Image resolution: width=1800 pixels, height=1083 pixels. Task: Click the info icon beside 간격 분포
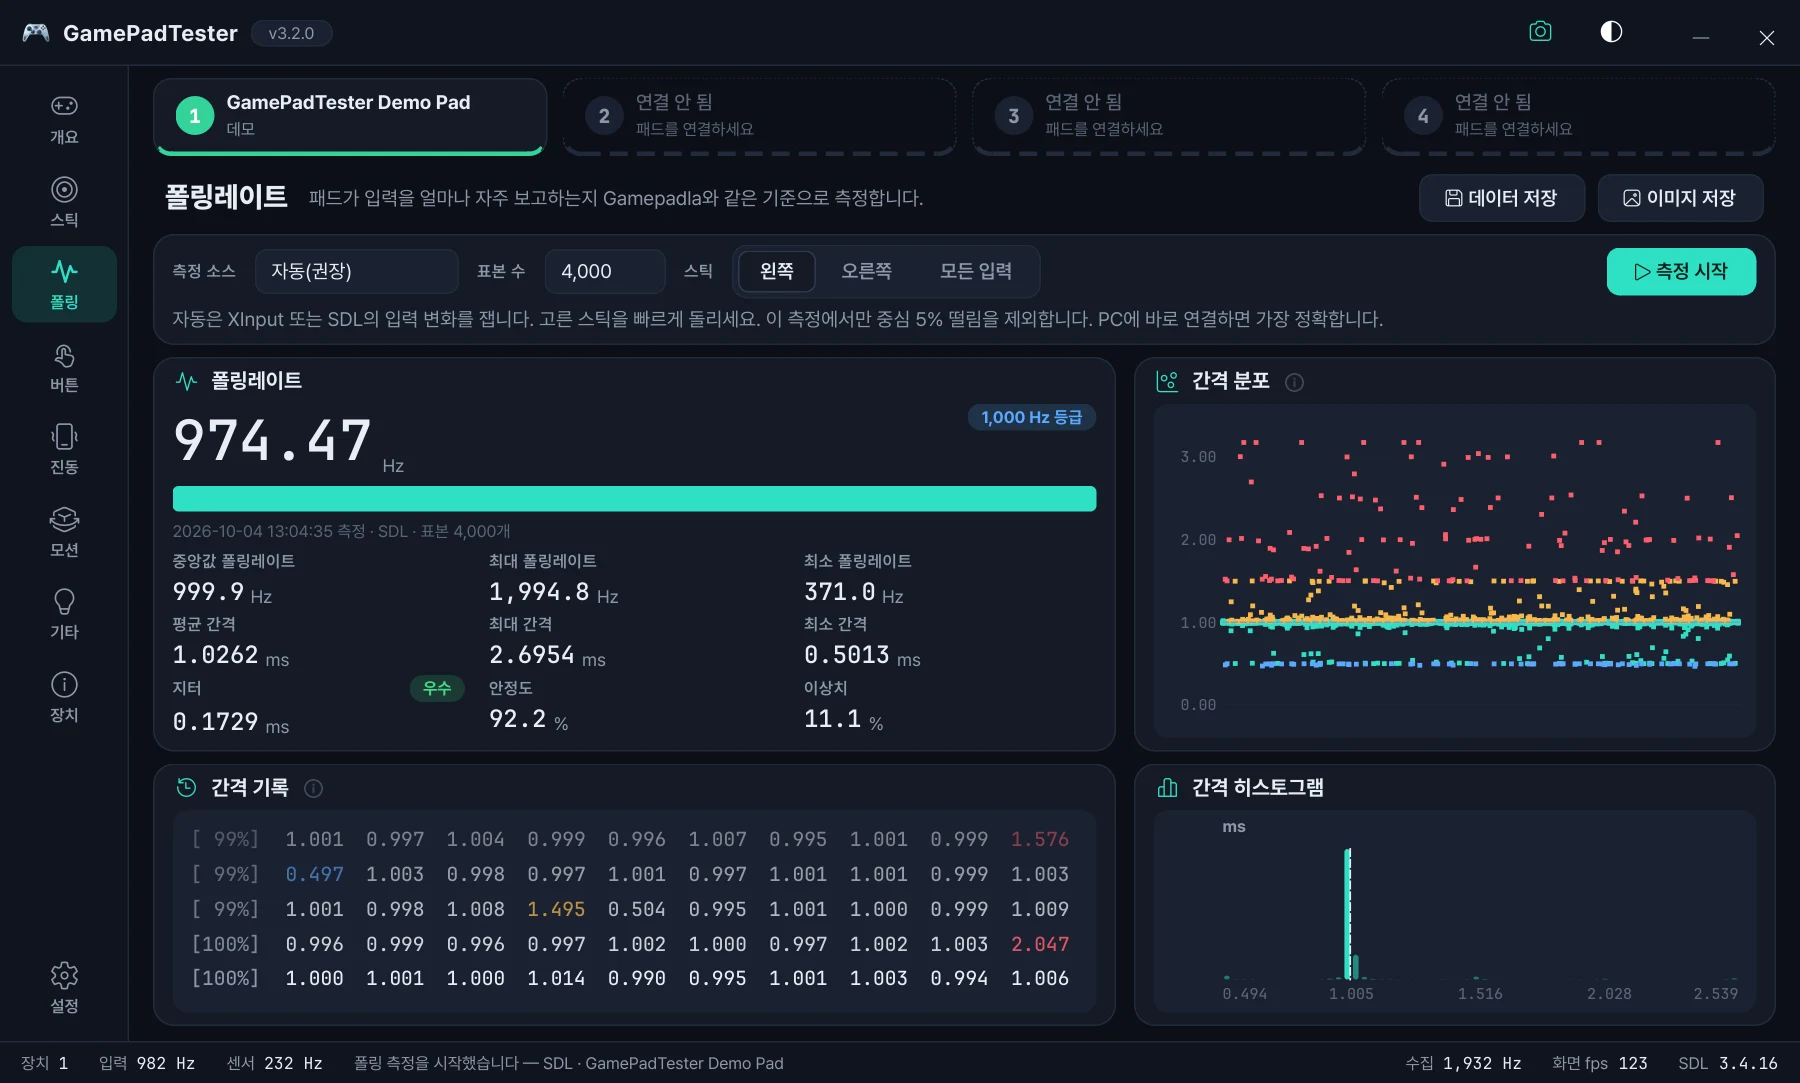click(x=1294, y=382)
